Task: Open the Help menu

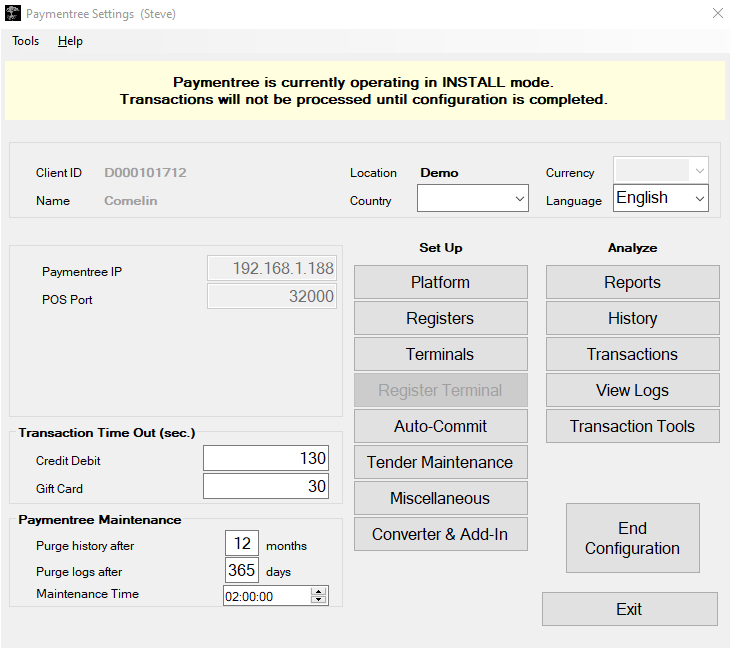Action: pos(70,41)
